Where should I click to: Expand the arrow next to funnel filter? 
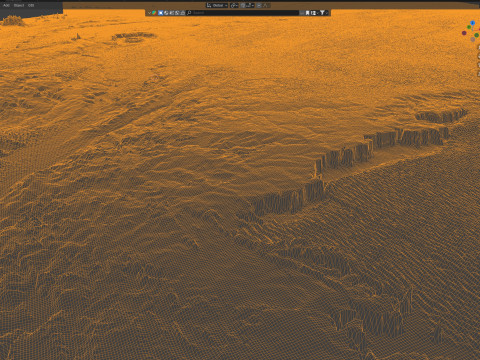click(327, 13)
